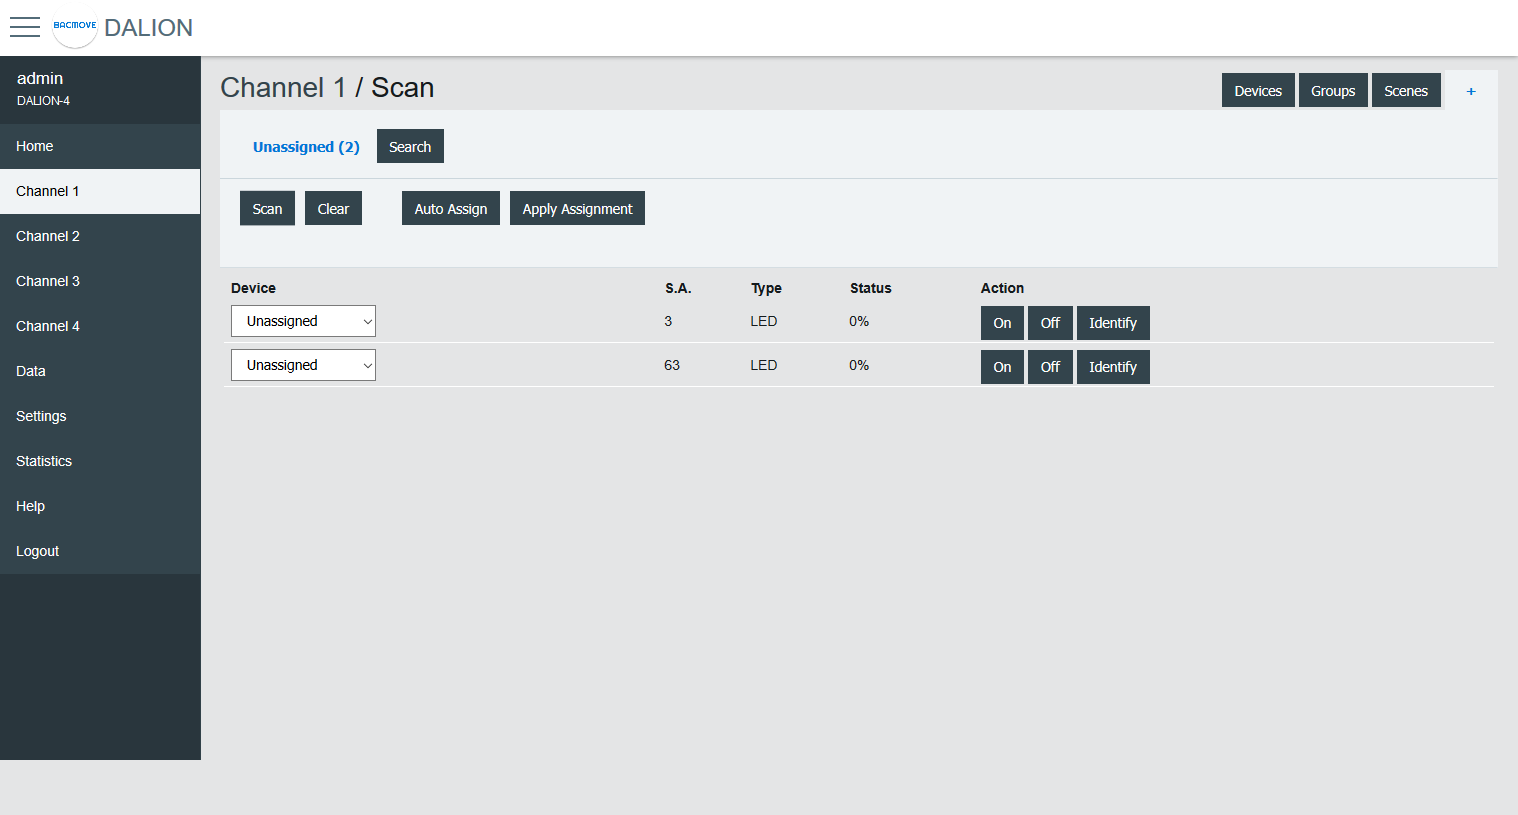
Task: Click Apply Assignment
Action: [x=577, y=209]
